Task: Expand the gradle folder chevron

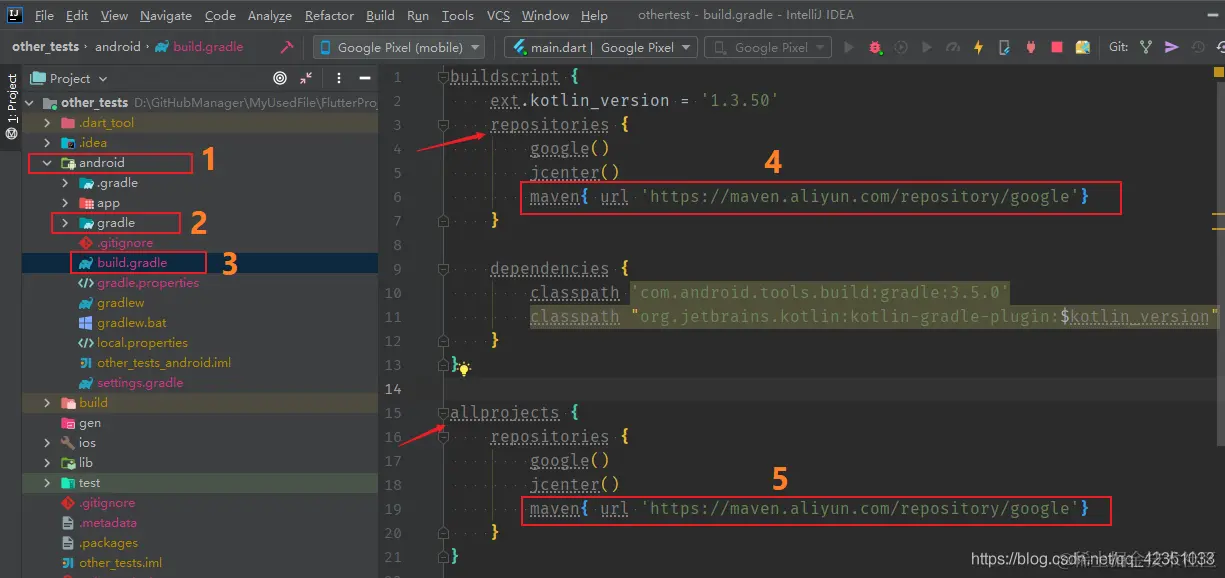Action: point(65,223)
